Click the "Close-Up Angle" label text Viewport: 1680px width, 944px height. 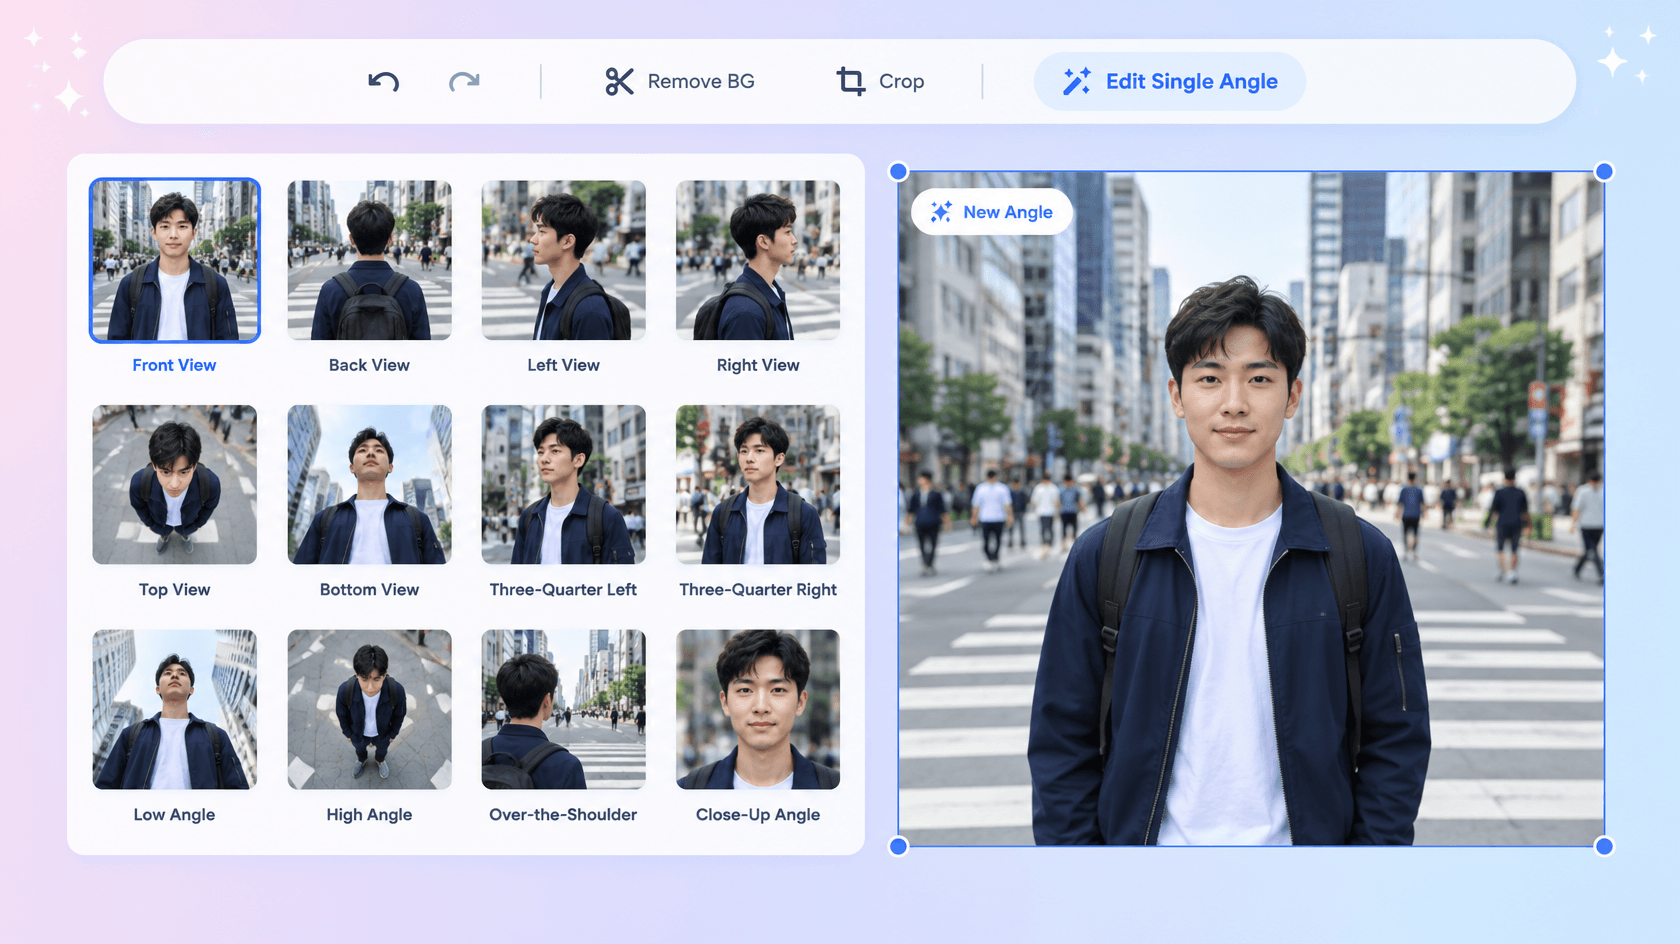(758, 815)
